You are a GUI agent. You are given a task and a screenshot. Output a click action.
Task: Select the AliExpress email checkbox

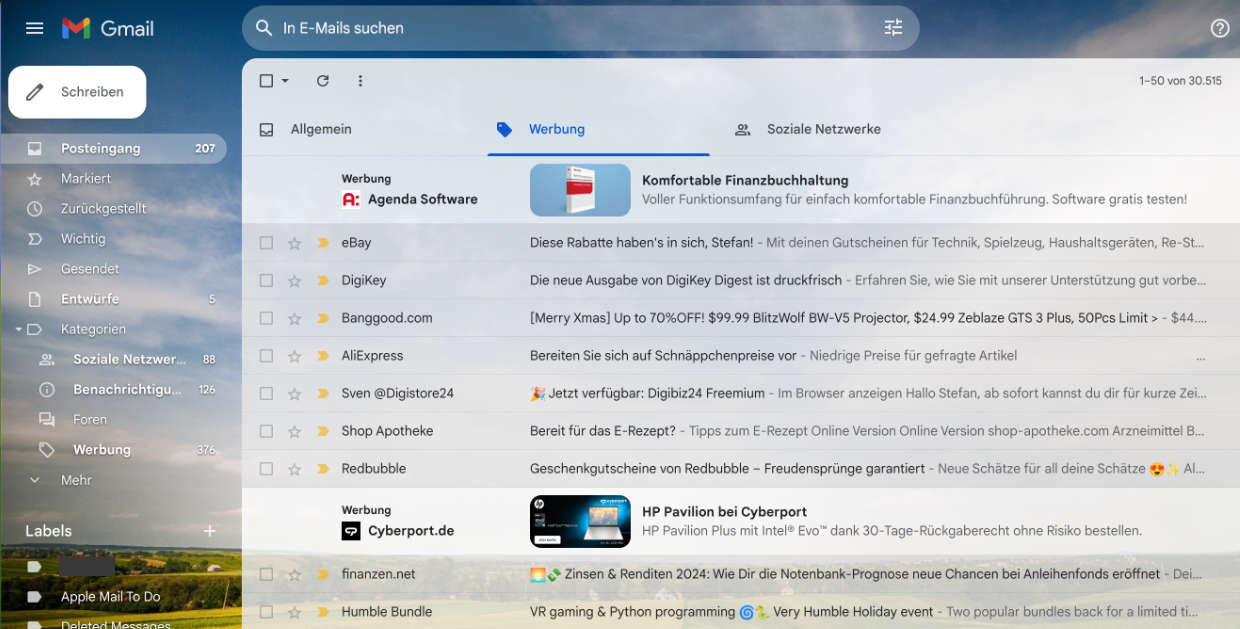tap(266, 356)
